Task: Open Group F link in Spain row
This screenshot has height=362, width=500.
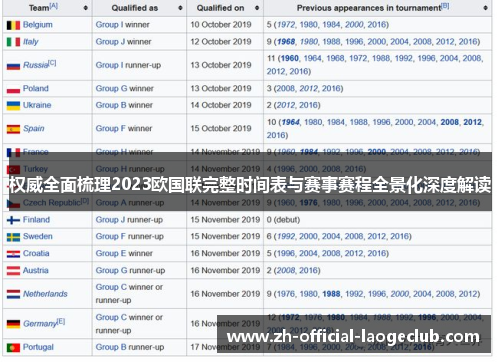Action: coord(111,128)
